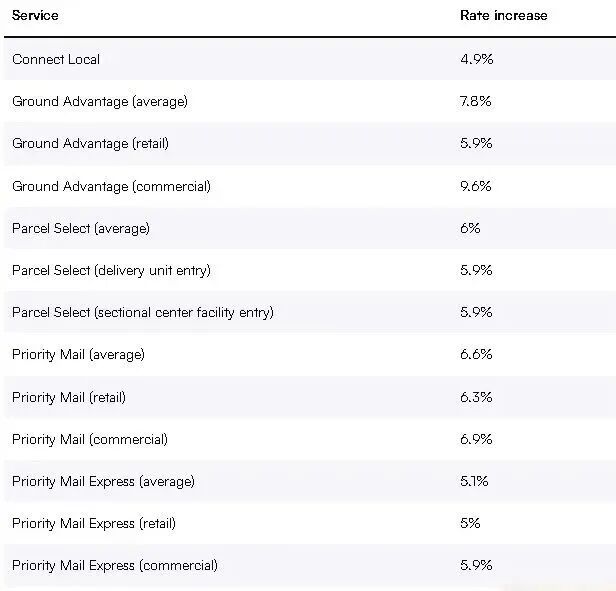Click the 6% rate for Parcel Select
This screenshot has width=616, height=591.
click(x=470, y=228)
